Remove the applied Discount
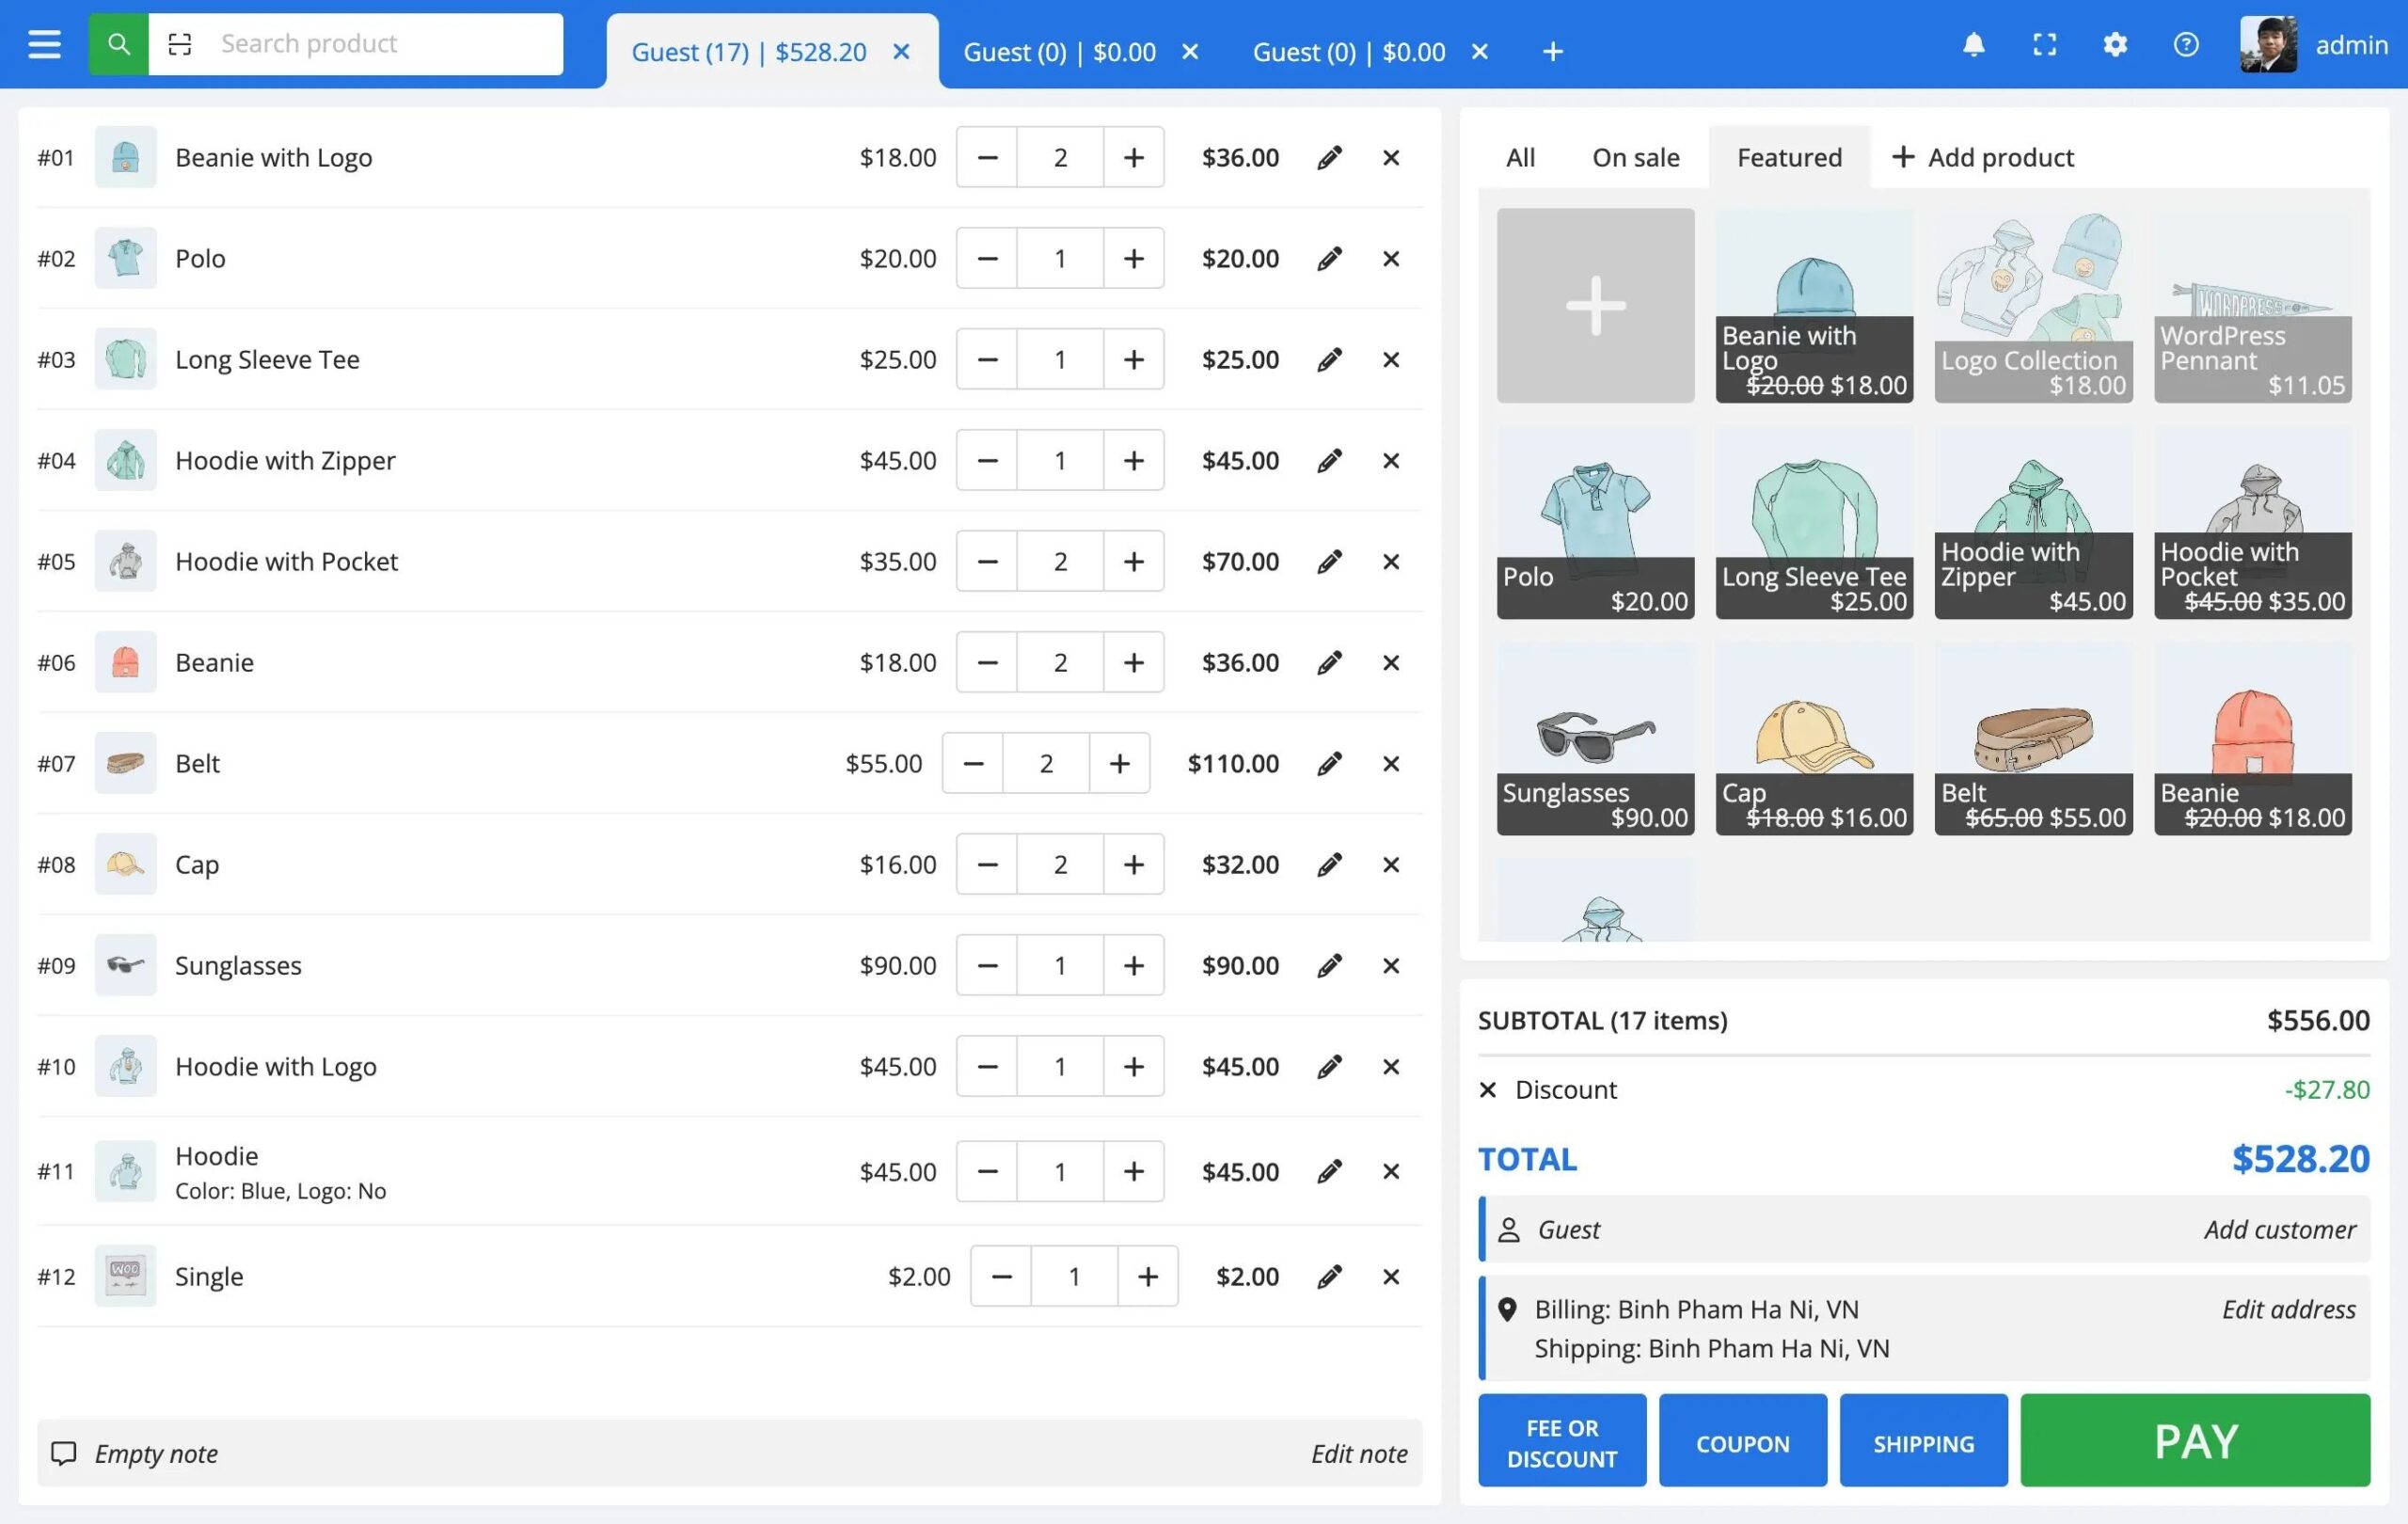 click(1488, 1090)
